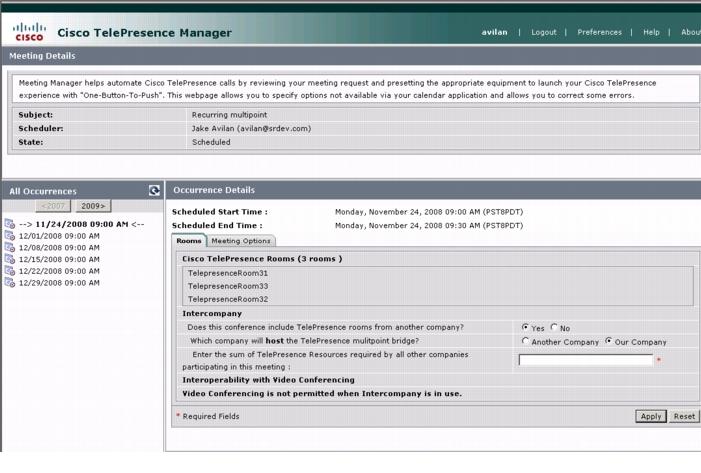Click the icon beside 12/08/2008 occurrence

10,247
